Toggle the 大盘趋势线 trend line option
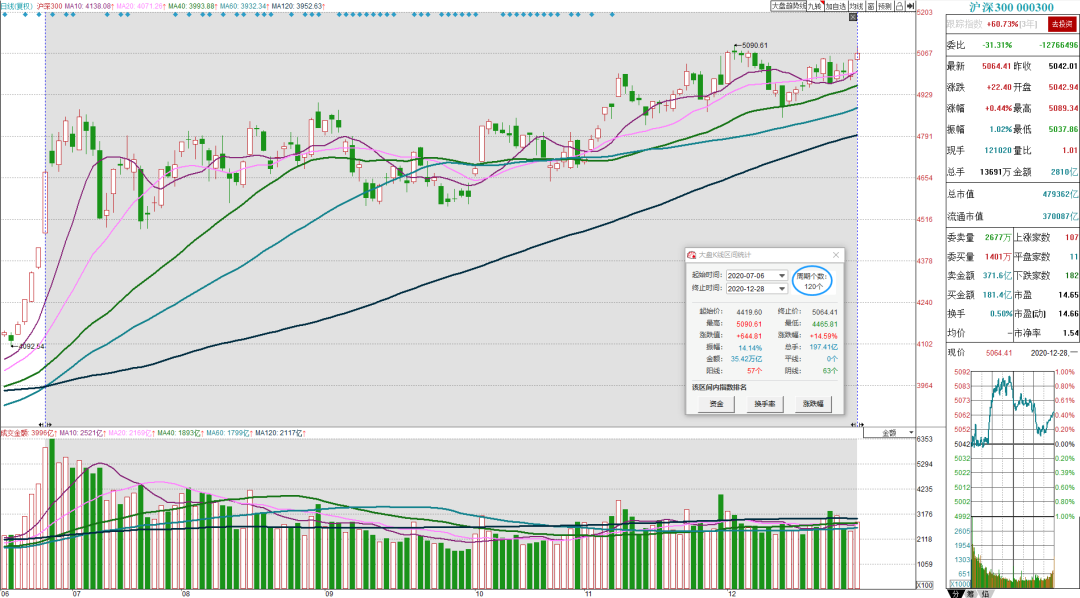1080x598 pixels. tap(788, 6)
